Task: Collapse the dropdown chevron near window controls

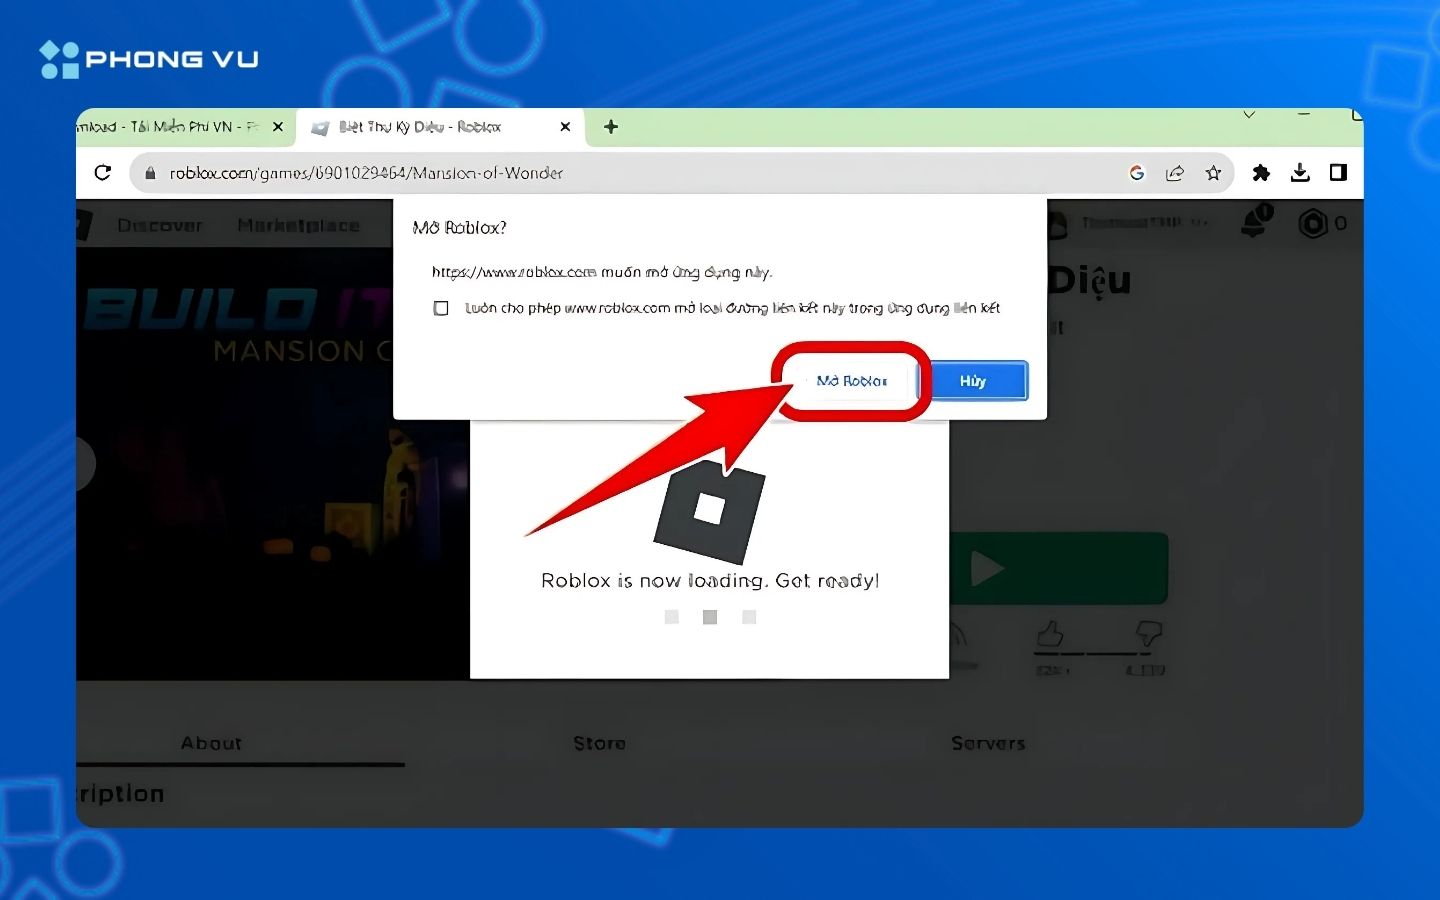Action: click(x=1250, y=115)
